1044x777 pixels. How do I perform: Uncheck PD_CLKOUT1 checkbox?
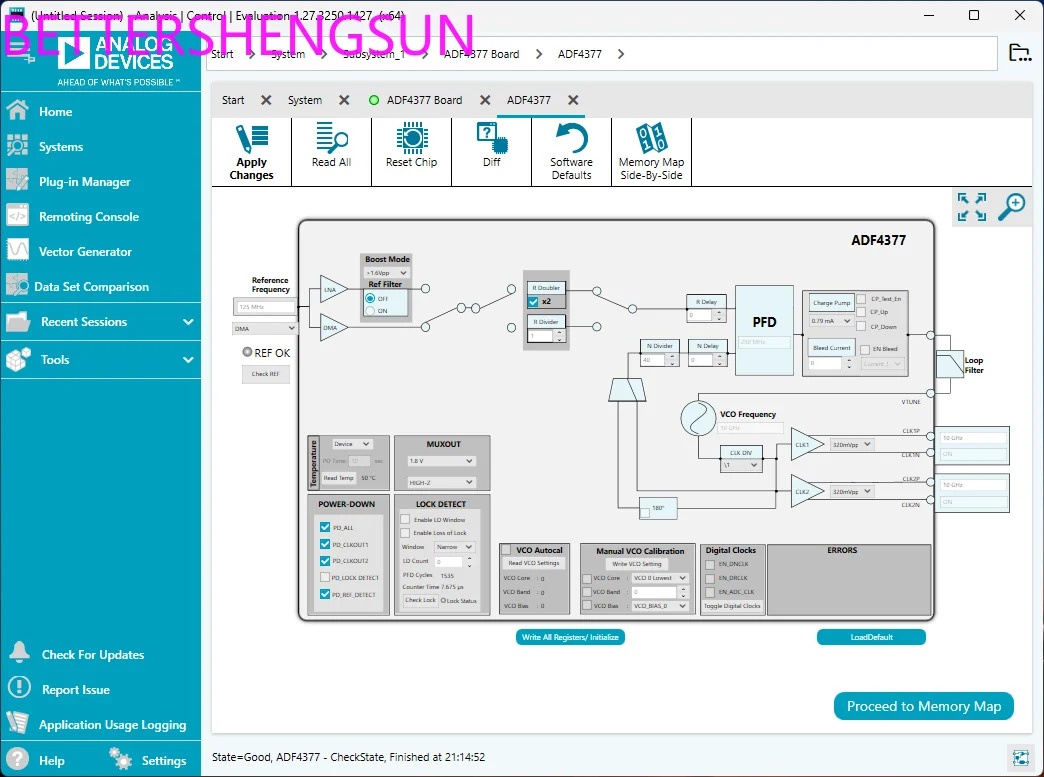click(x=325, y=544)
